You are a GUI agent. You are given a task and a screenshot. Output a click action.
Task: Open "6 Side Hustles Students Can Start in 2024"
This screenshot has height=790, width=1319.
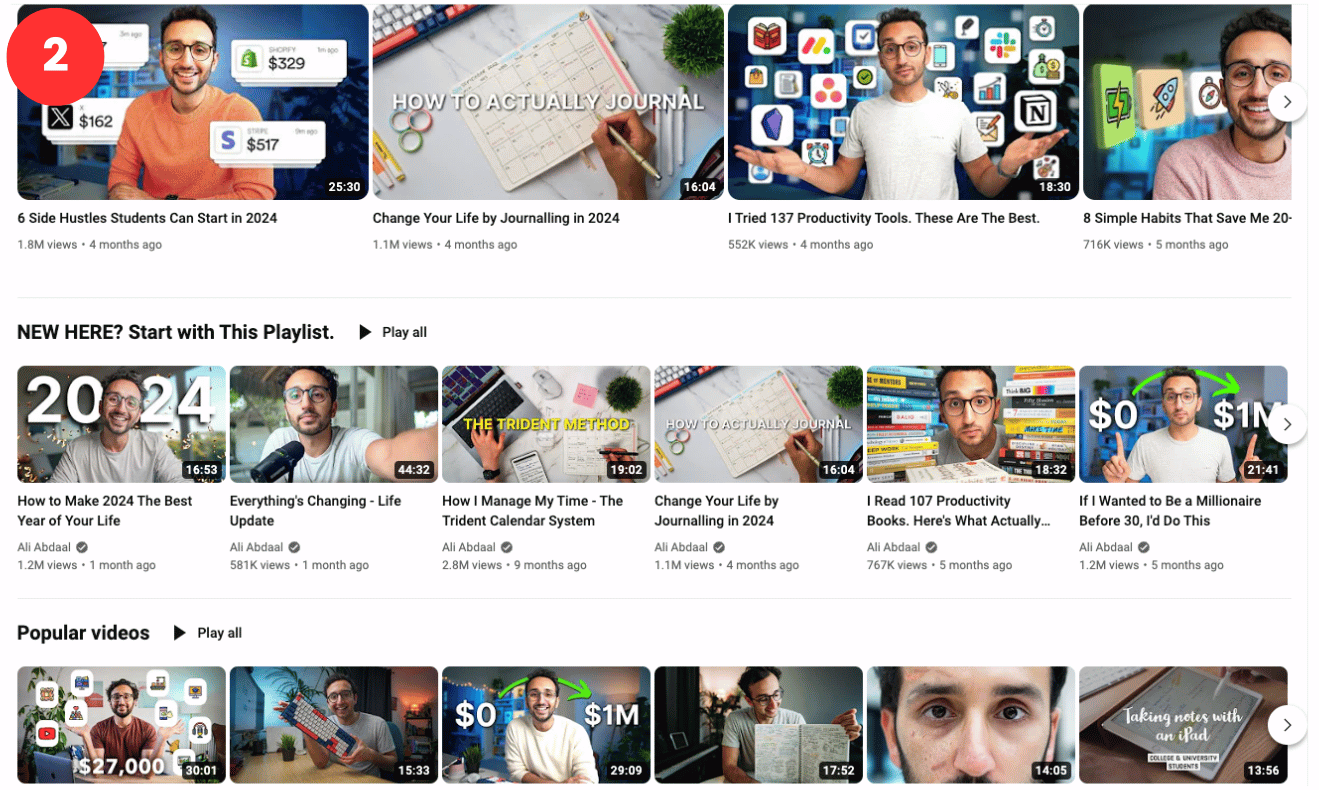pyautogui.click(x=148, y=218)
